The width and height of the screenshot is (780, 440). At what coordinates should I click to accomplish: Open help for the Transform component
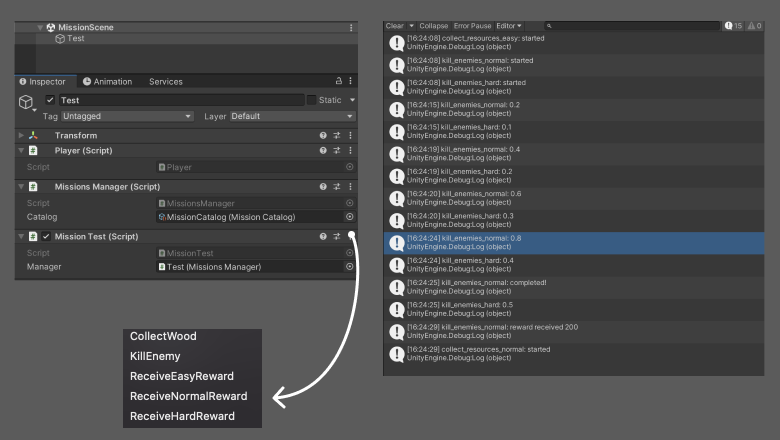pos(323,135)
